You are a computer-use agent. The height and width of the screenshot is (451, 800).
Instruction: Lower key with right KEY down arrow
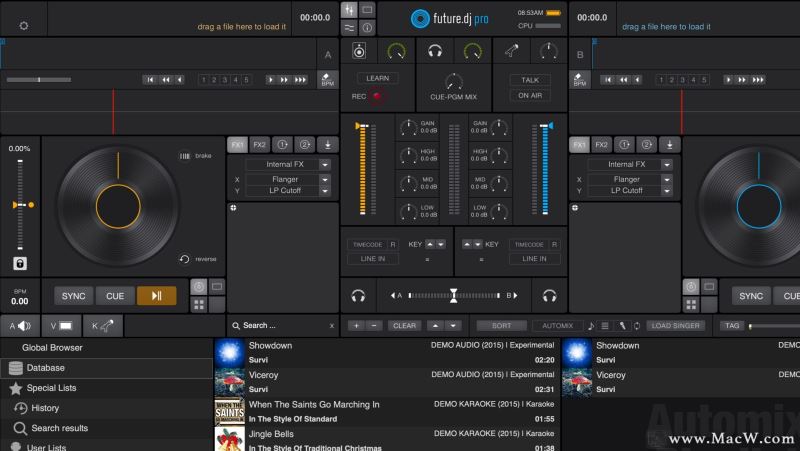click(477, 244)
